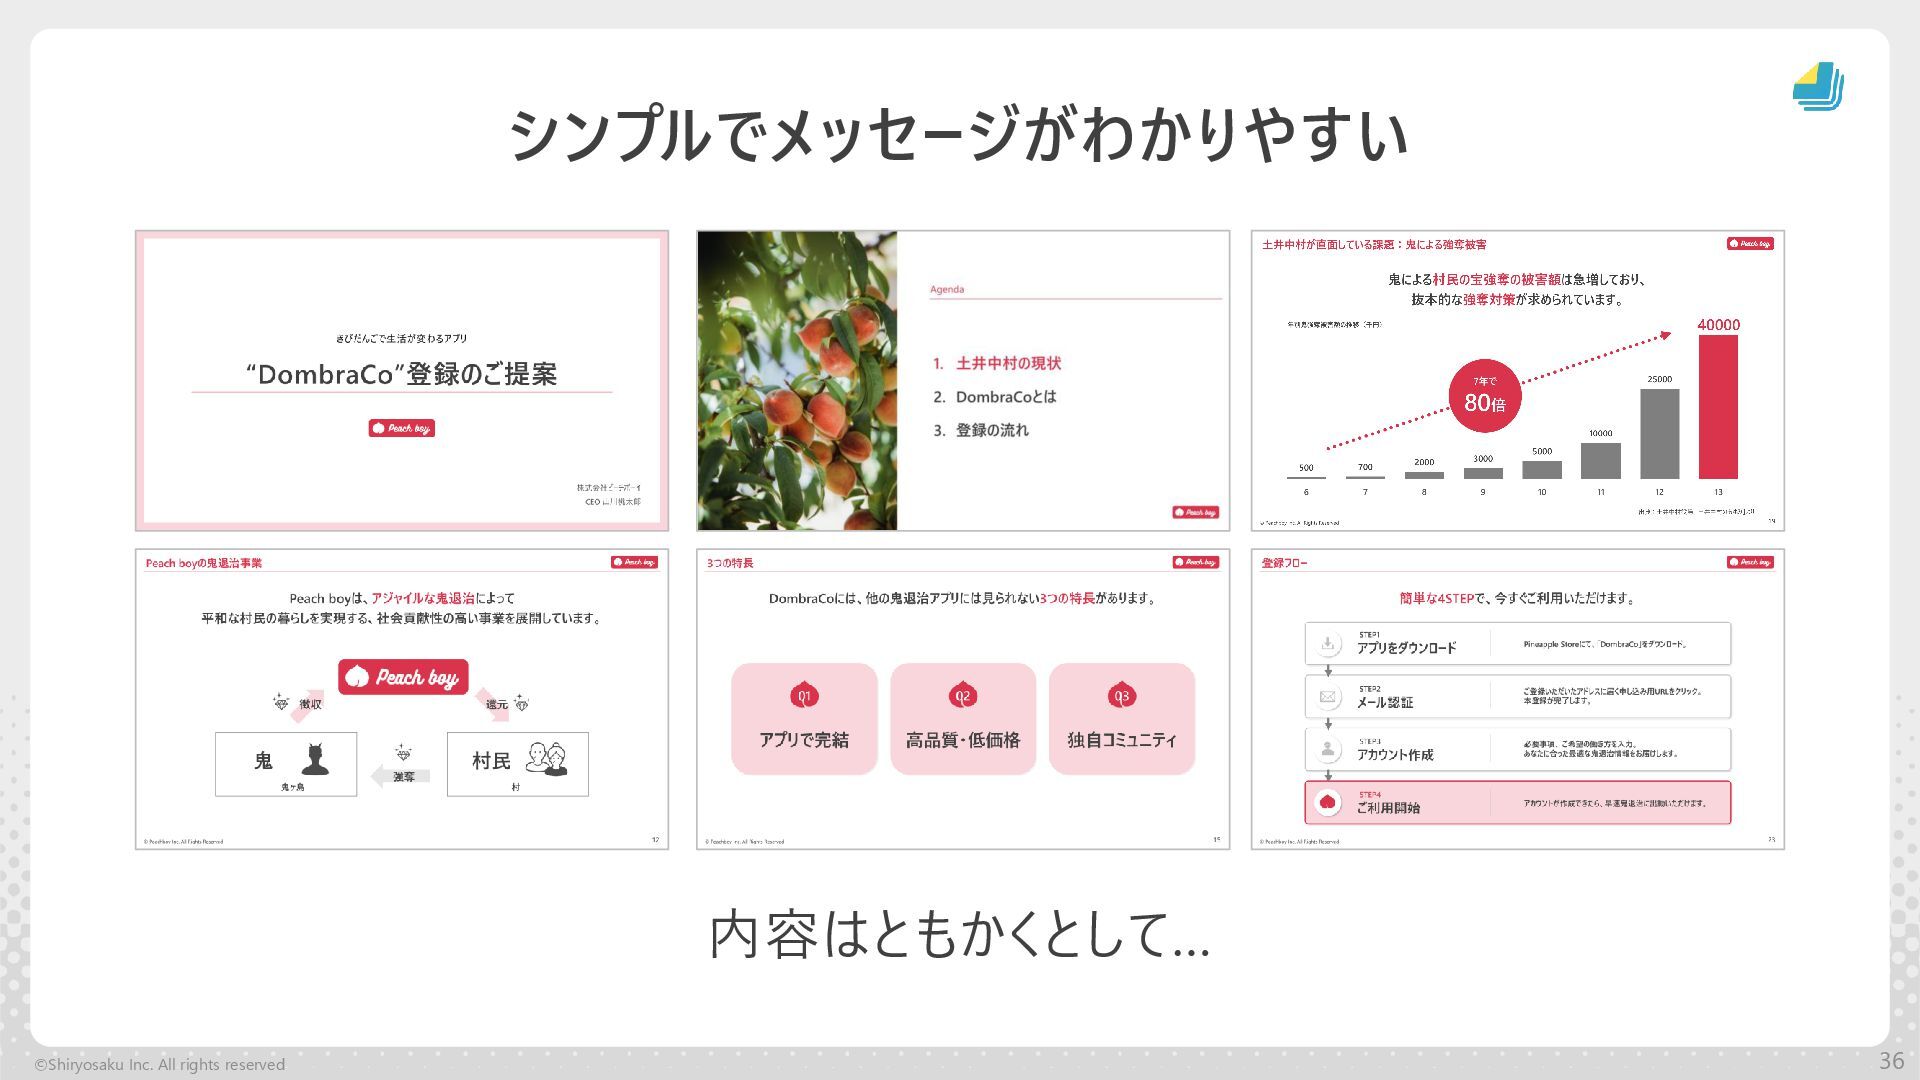Click the peach icon in STEP4

[1328, 802]
